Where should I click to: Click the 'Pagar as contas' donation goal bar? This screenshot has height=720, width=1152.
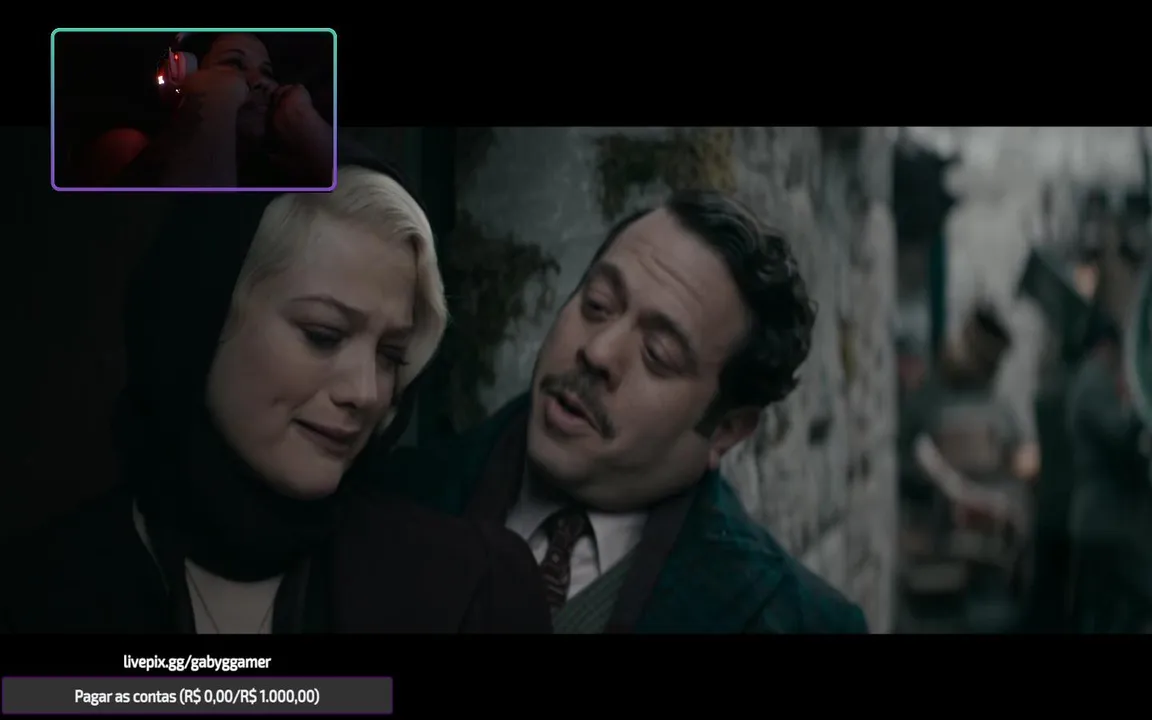click(x=197, y=696)
